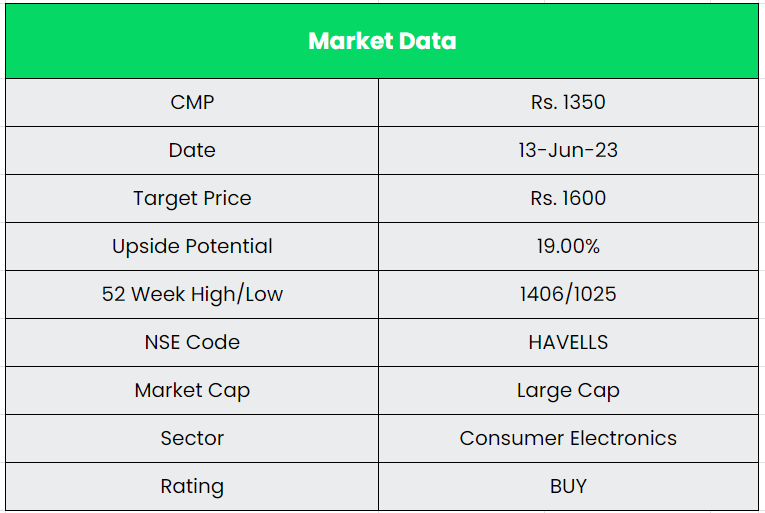Select the NSE Code label
765x513 pixels.
[x=192, y=342]
